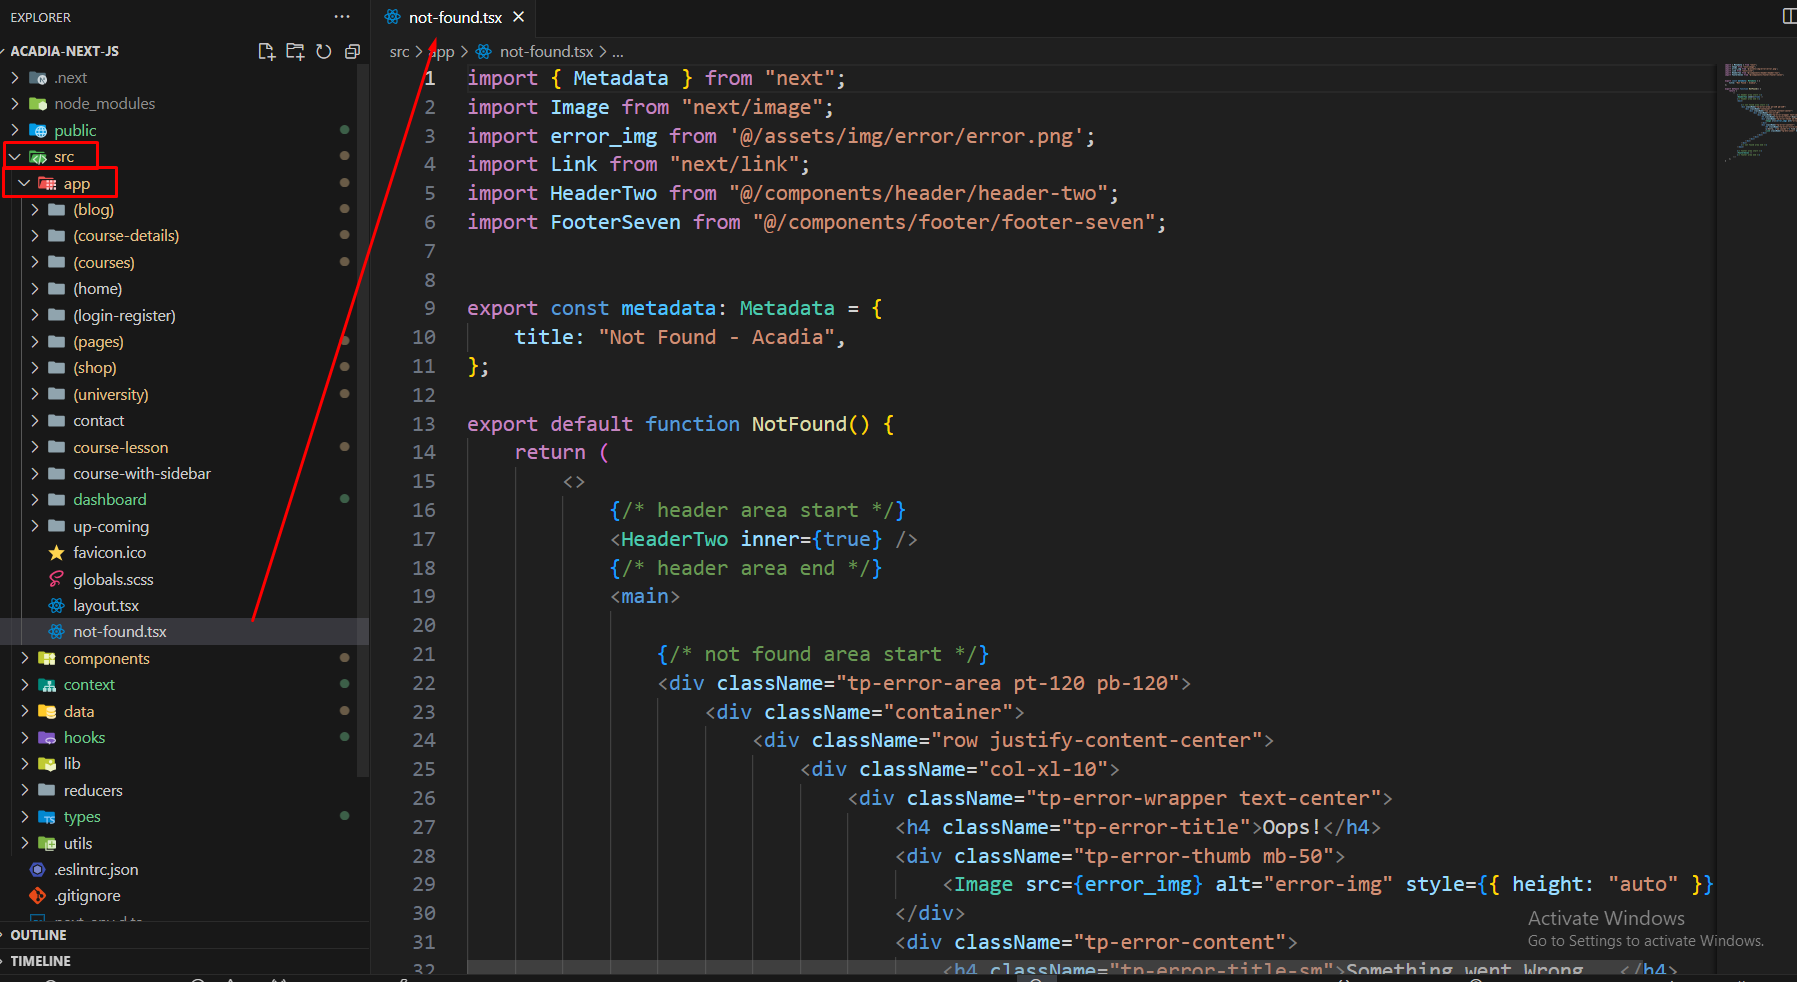Open the up-coming folder
1797x982 pixels.
[x=110, y=527]
